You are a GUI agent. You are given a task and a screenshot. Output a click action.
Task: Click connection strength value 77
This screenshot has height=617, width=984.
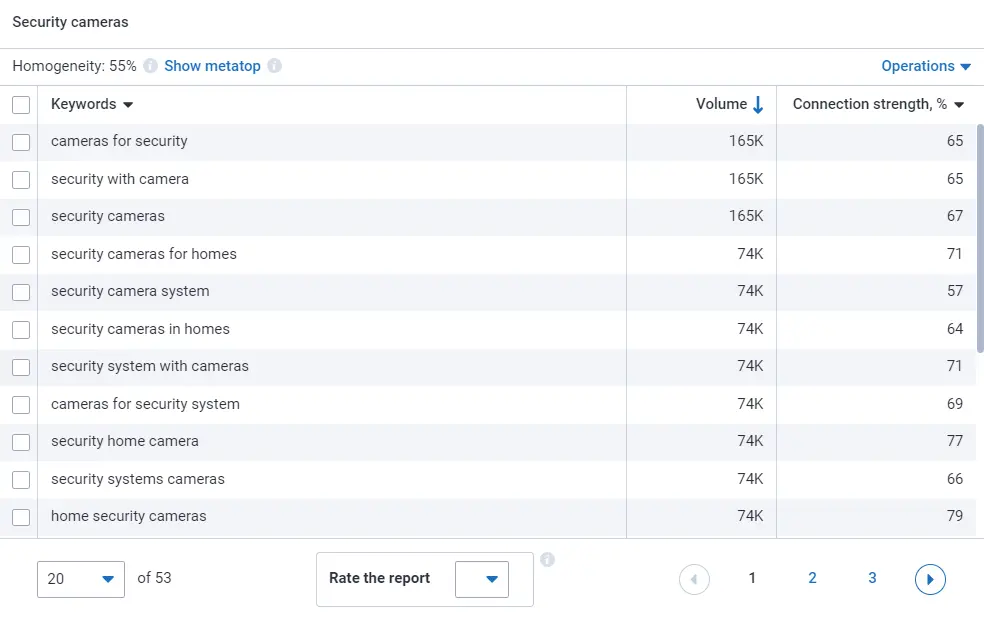click(955, 441)
